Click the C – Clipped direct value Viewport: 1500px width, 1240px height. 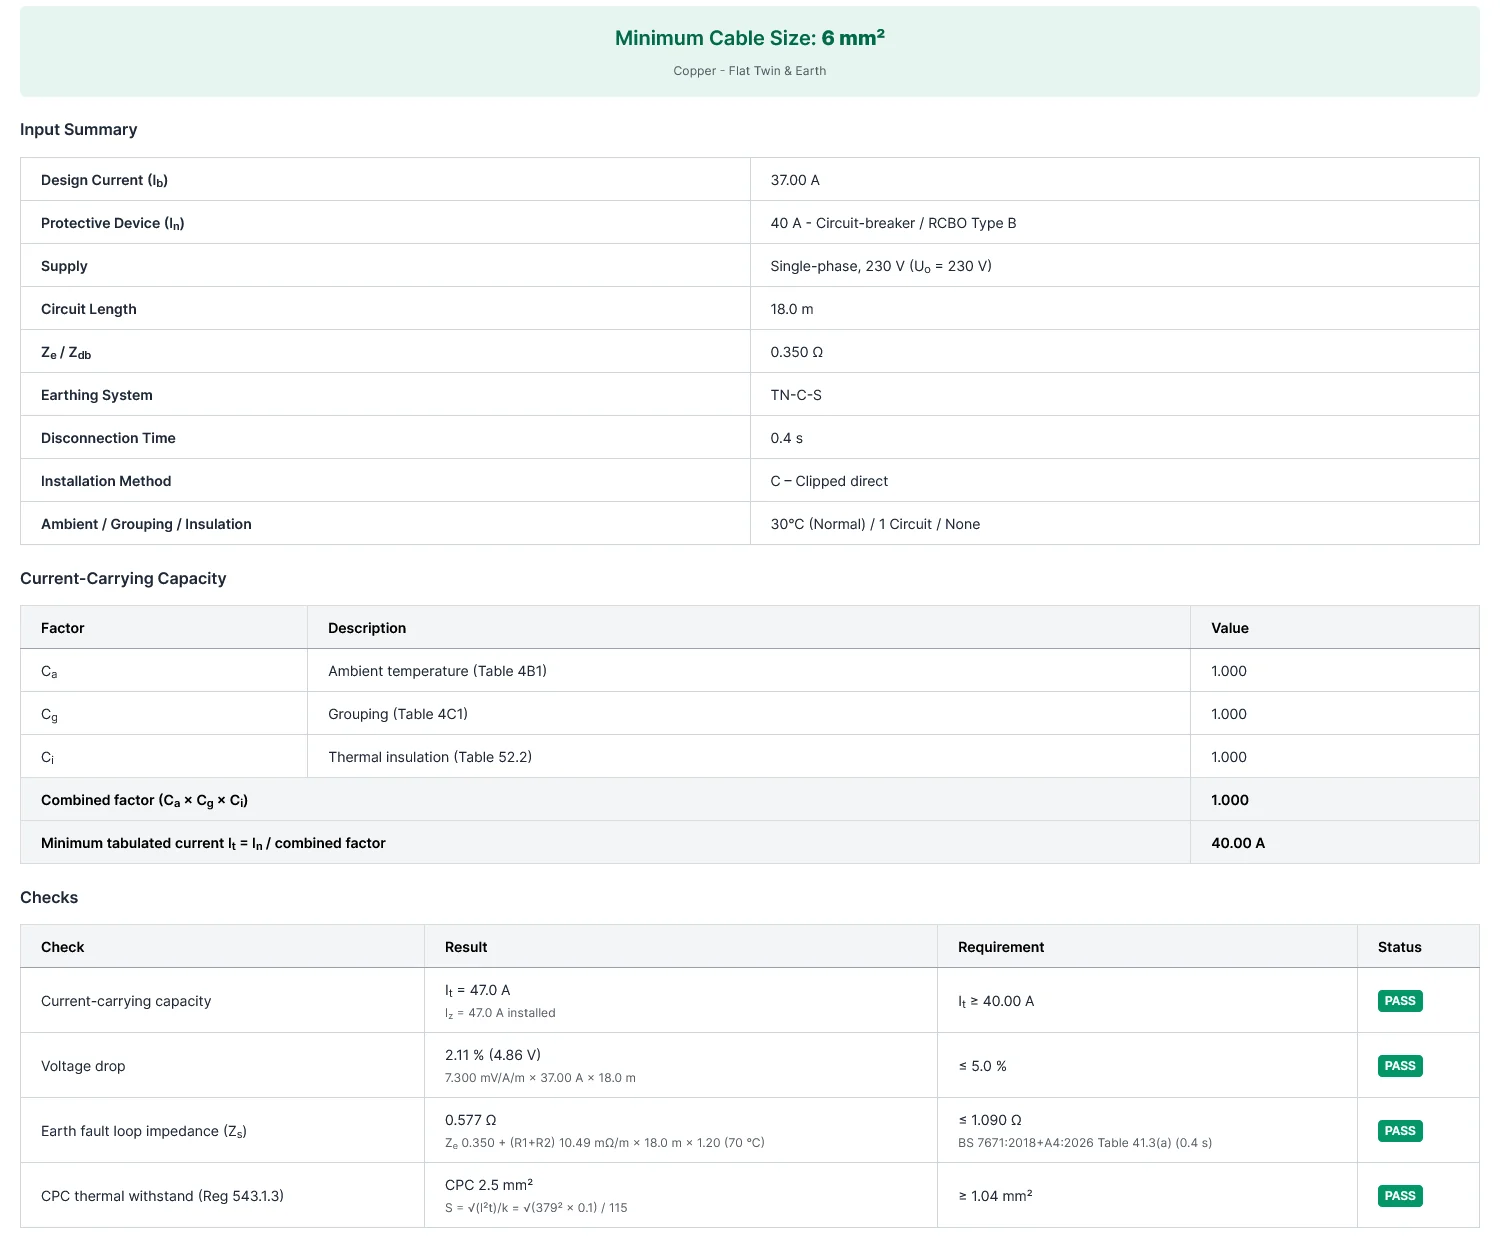pos(829,481)
